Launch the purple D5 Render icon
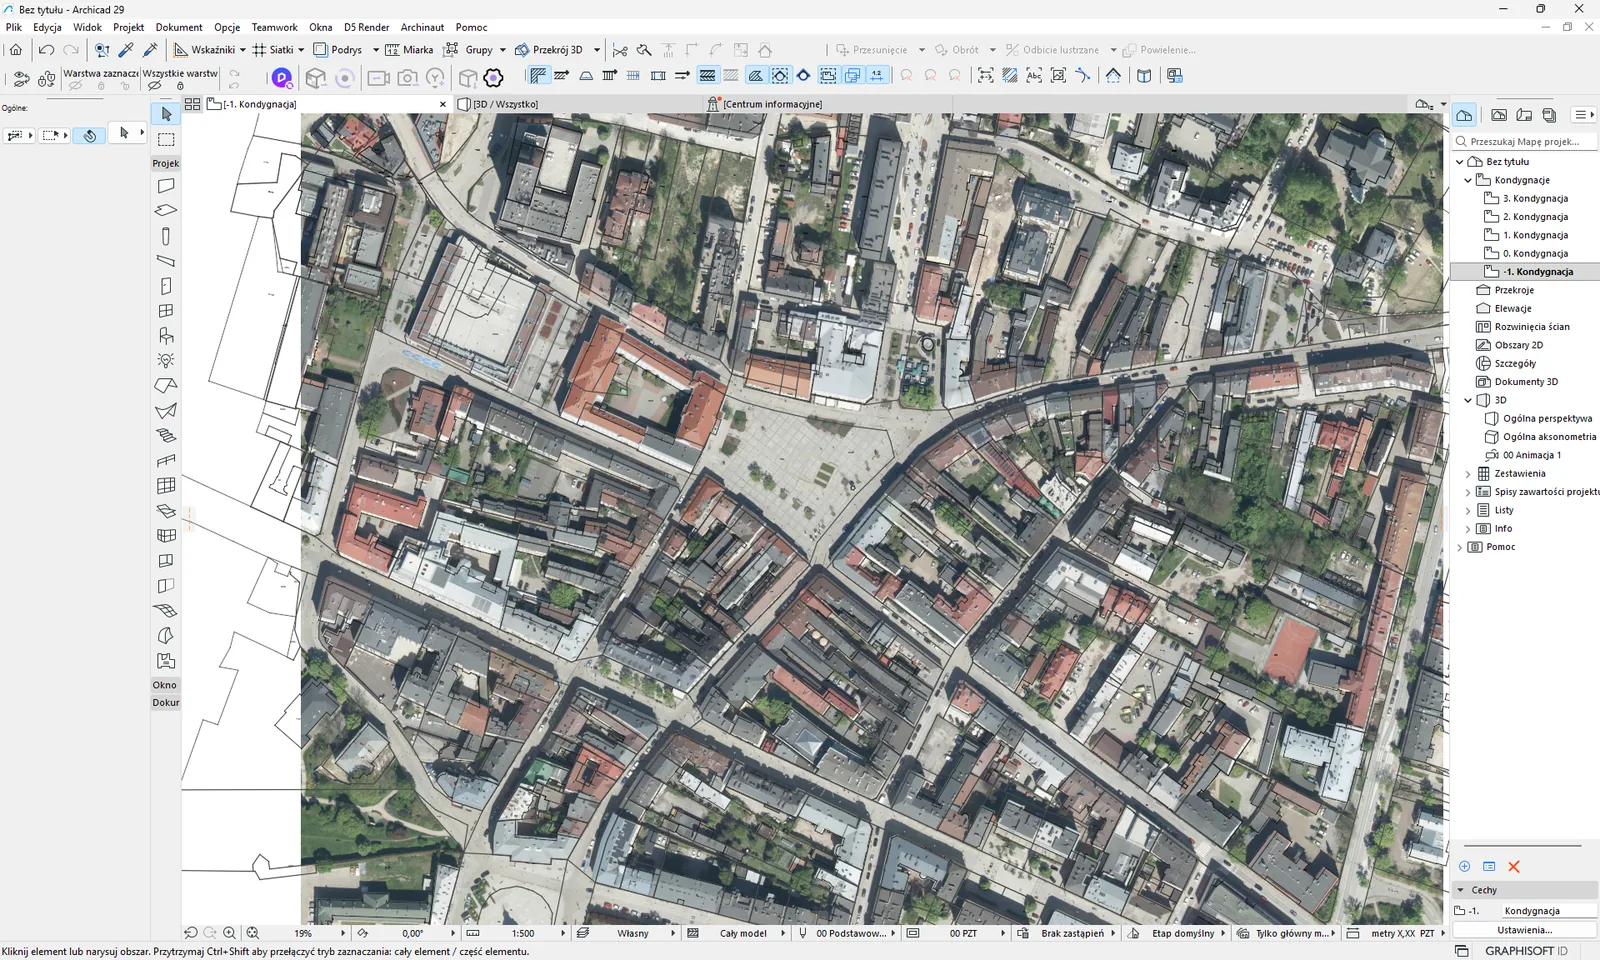This screenshot has width=1600, height=960. coord(282,77)
